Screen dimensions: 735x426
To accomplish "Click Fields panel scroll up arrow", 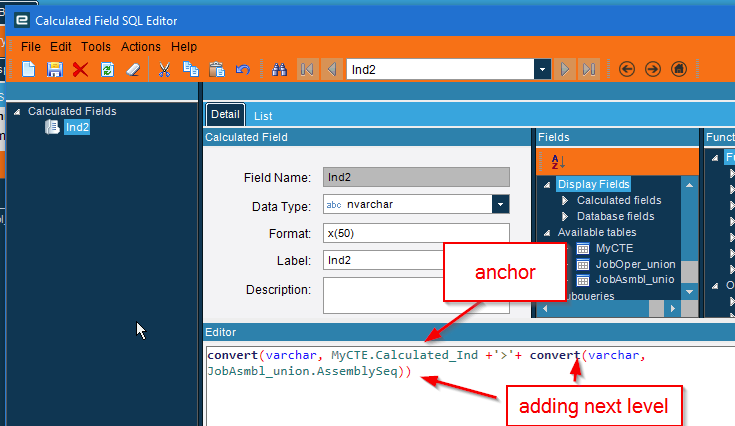I will (690, 185).
